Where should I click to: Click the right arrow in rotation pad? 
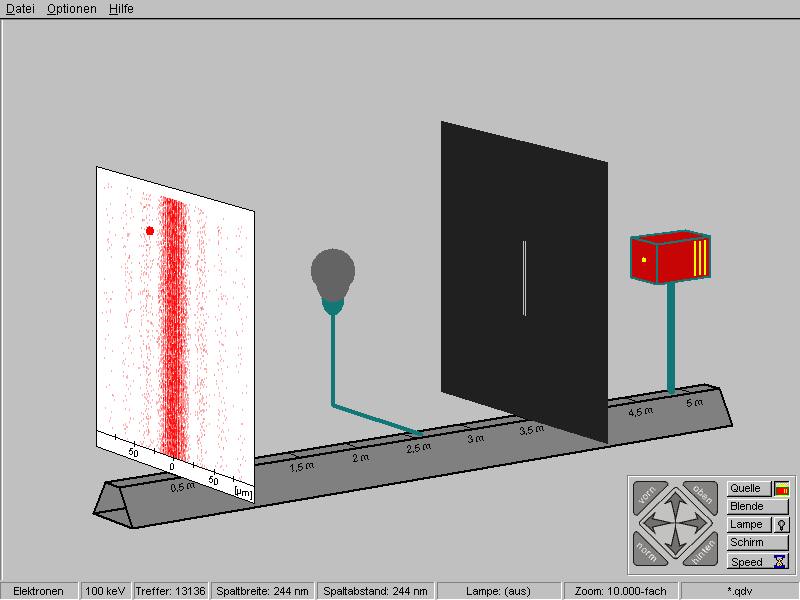[x=695, y=522]
